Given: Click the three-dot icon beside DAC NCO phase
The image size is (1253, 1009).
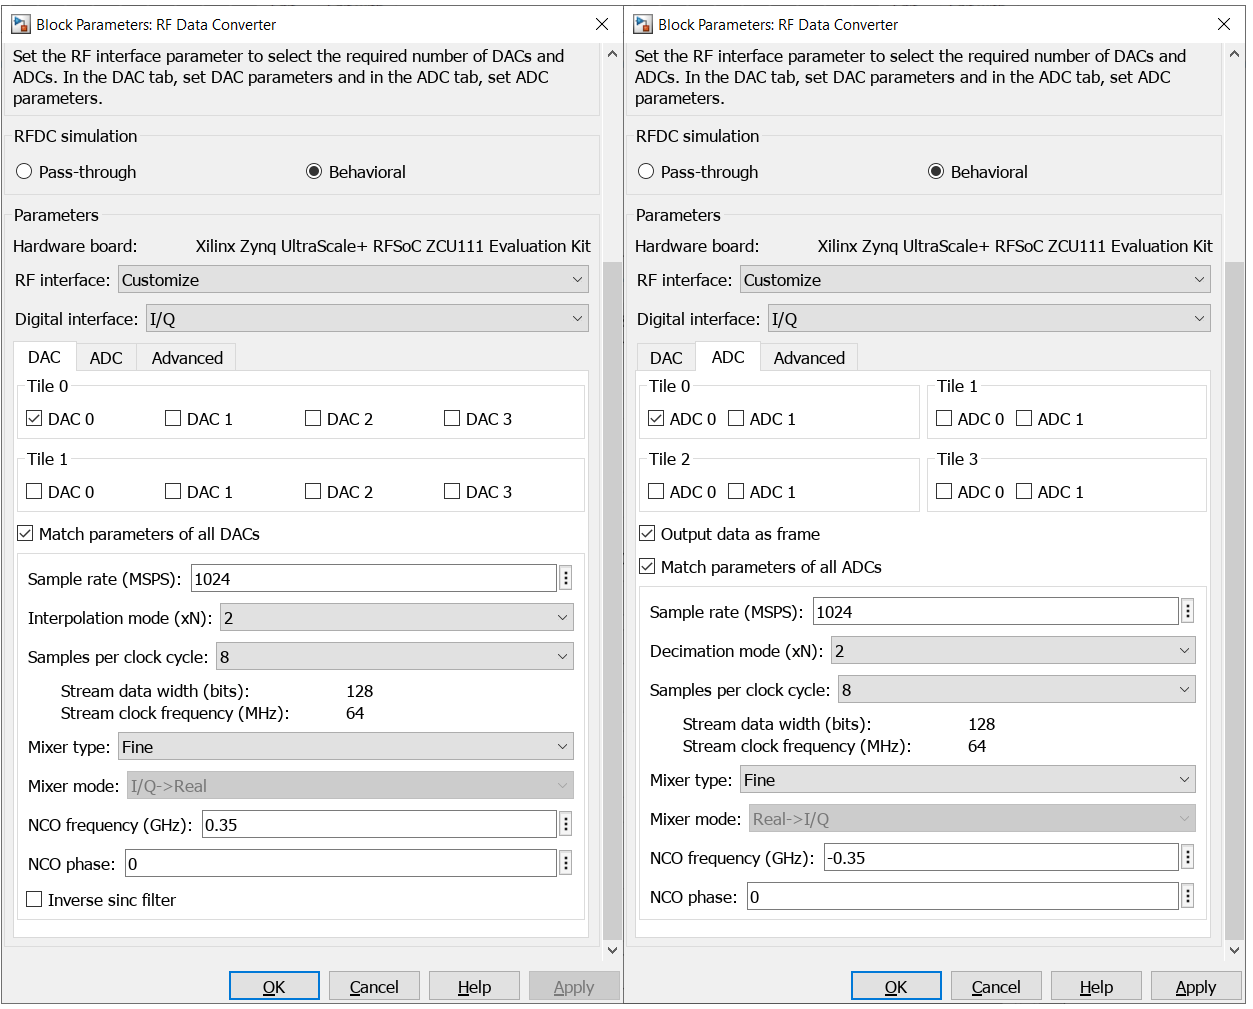Looking at the screenshot, I should pyautogui.click(x=565, y=863).
